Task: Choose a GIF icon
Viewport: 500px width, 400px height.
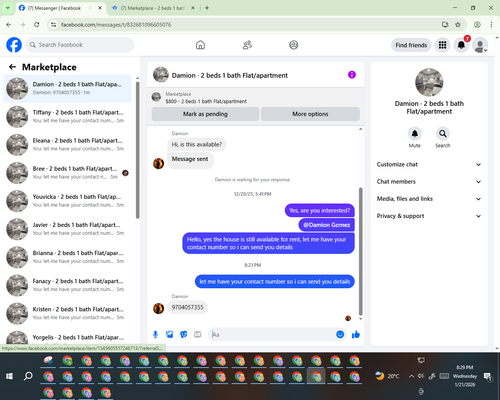Action: tap(198, 334)
